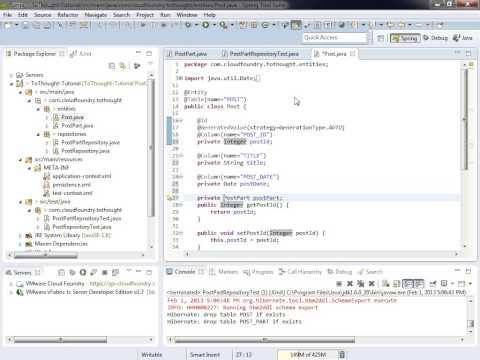Open the Navigate menu
This screenshot has width=480, height=360.
click(96, 15)
